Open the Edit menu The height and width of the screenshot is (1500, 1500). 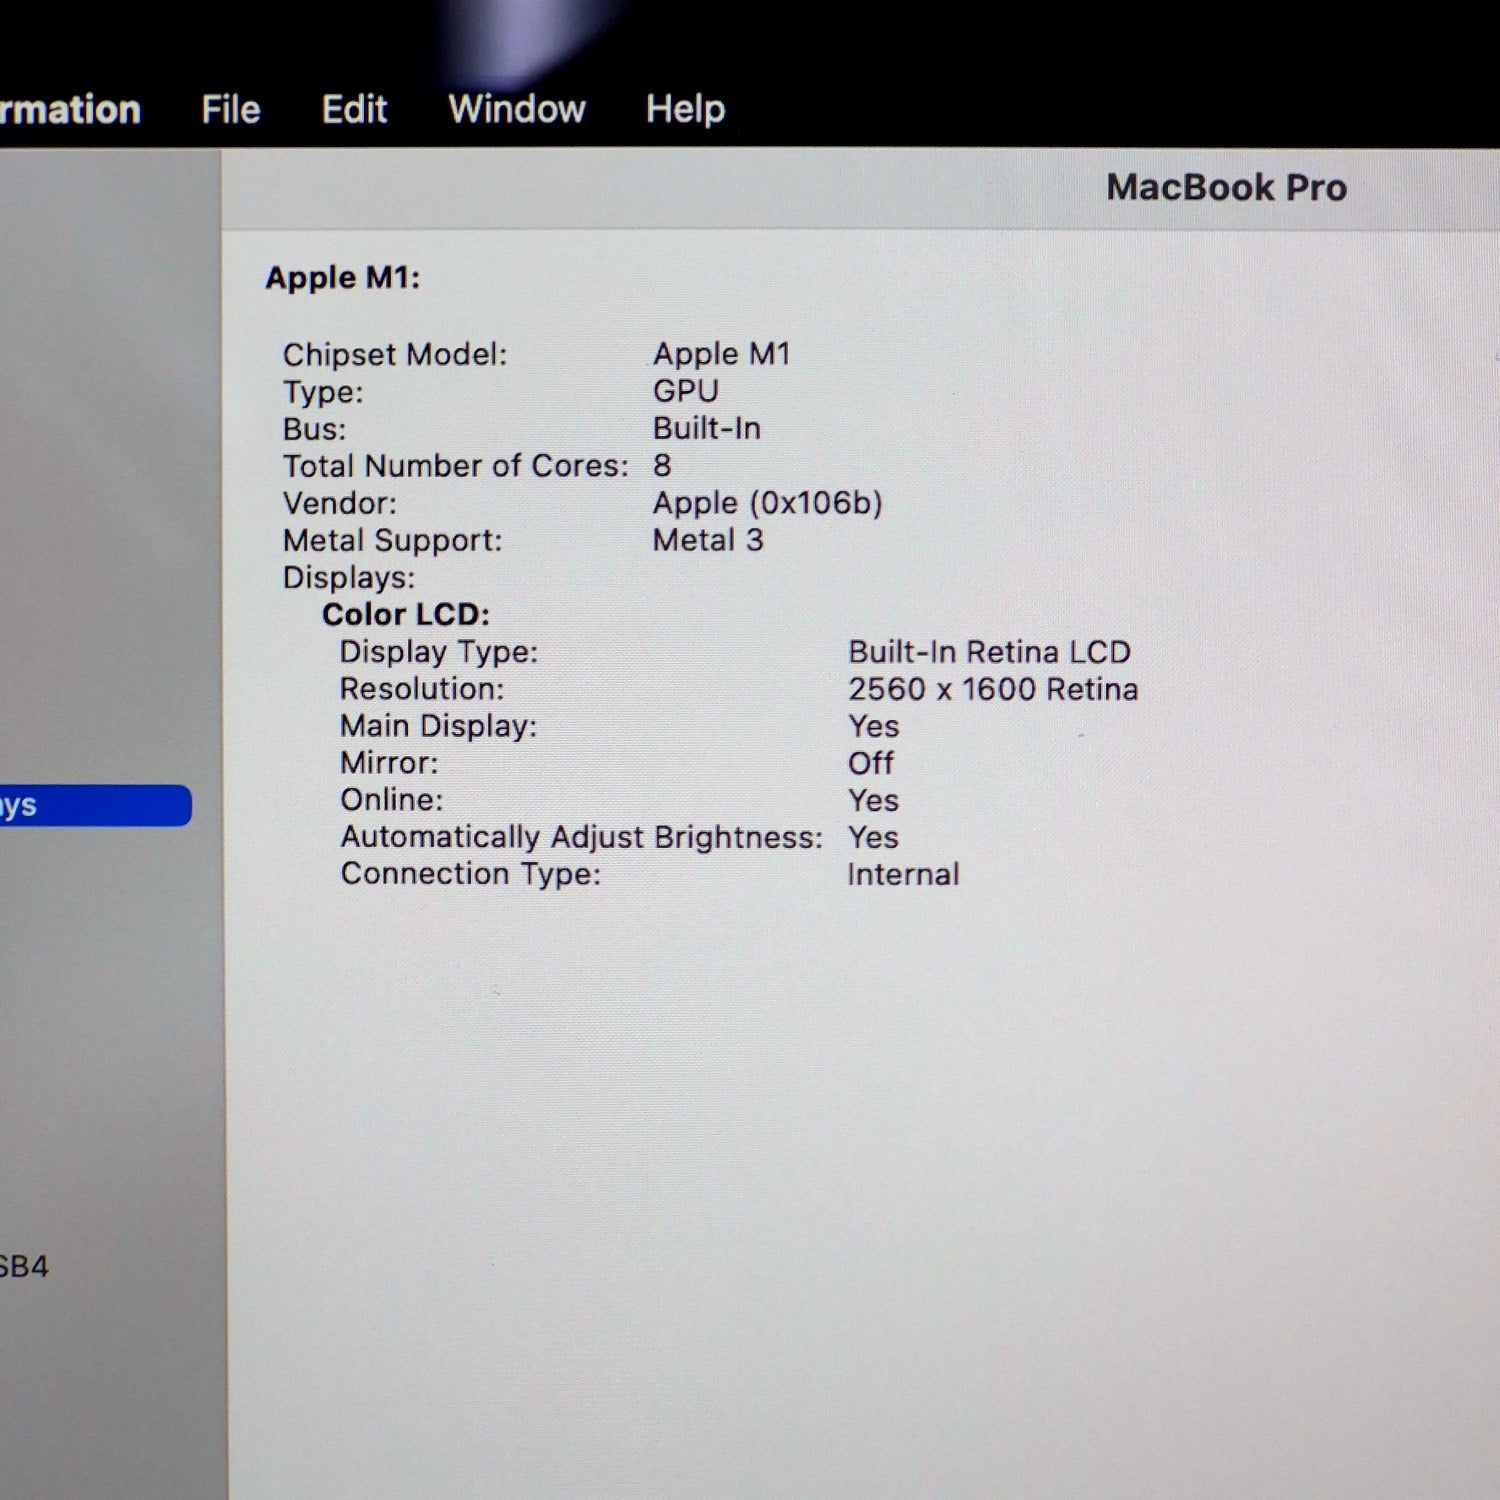(x=354, y=109)
